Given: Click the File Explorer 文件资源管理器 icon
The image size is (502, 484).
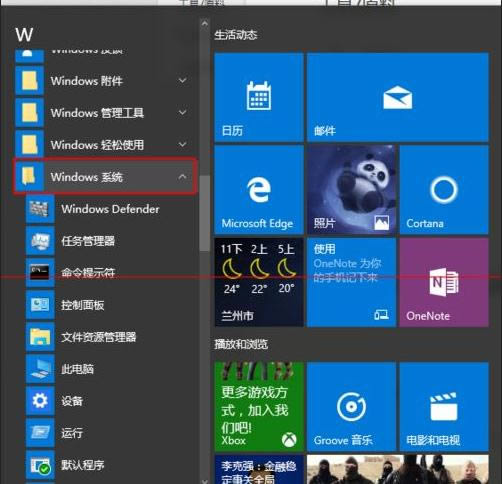Looking at the screenshot, I should (40, 337).
